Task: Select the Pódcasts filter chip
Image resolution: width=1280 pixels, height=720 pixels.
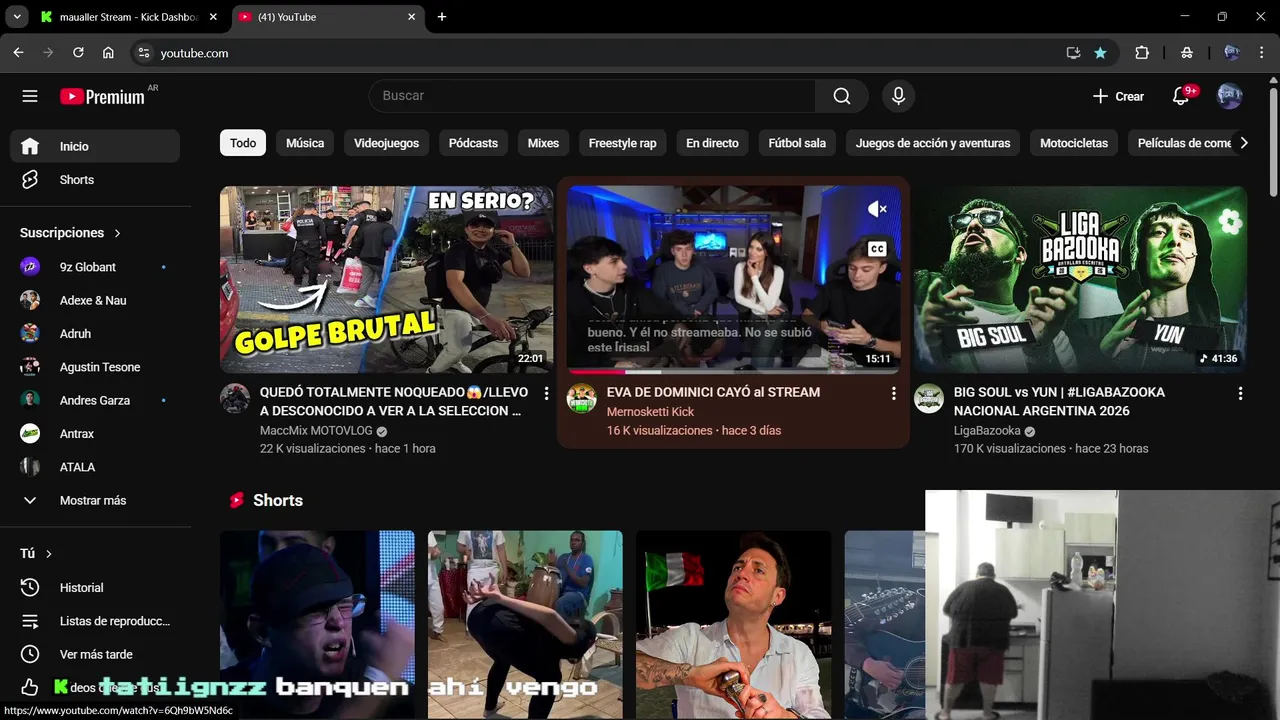Action: point(473,143)
